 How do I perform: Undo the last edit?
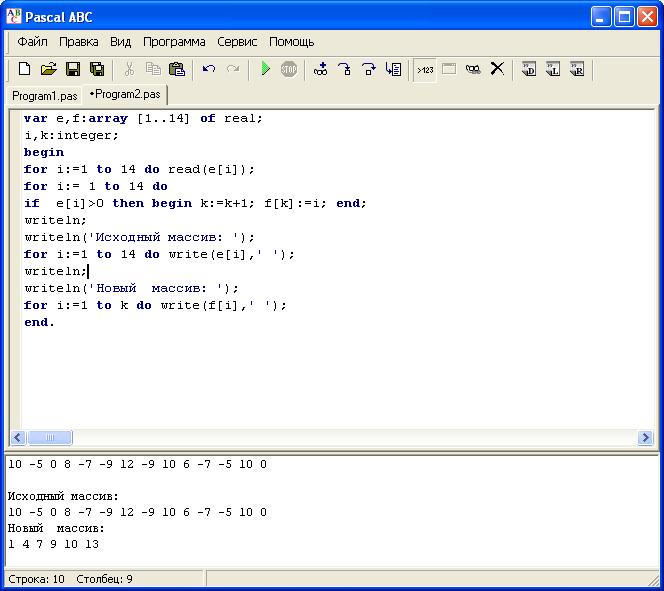click(x=209, y=69)
